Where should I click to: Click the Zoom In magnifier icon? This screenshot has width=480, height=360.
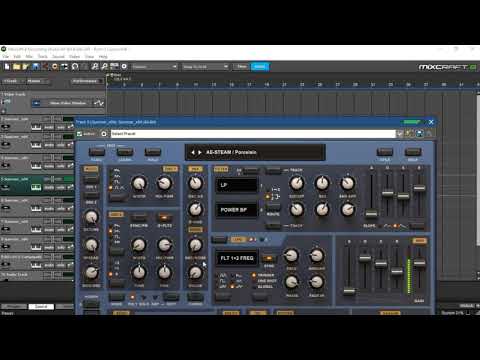click(95, 67)
